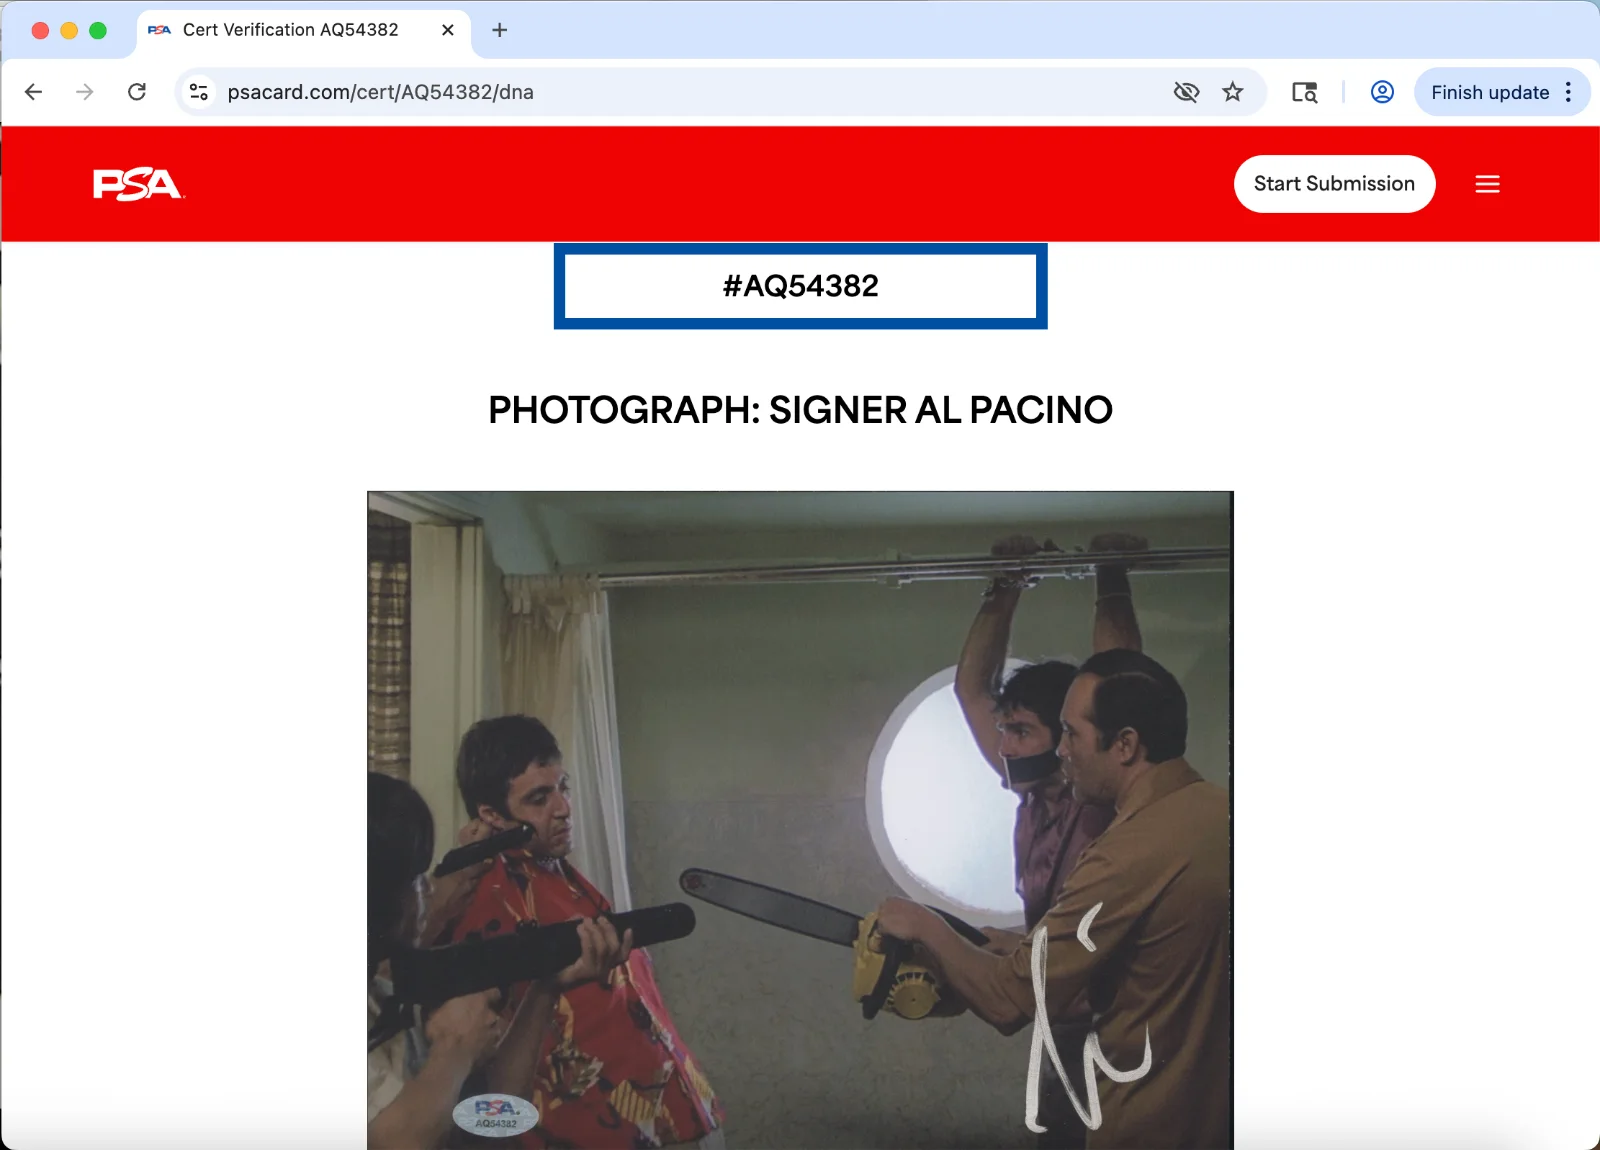This screenshot has width=1600, height=1150.
Task: Click the yellow minimize window button
Action: tap(69, 30)
